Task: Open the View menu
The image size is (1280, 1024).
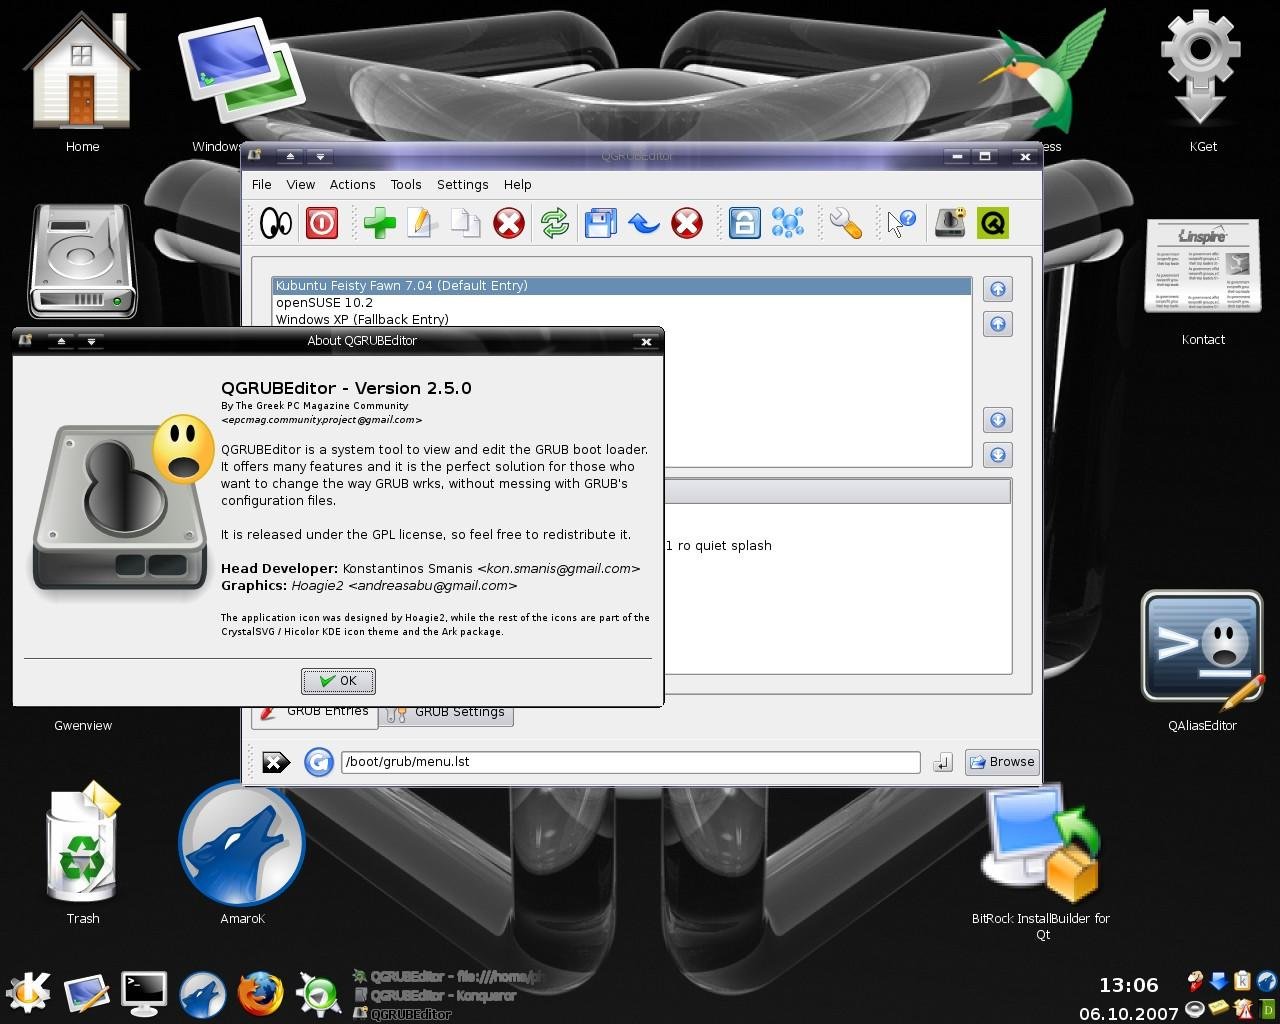Action: pos(300,185)
